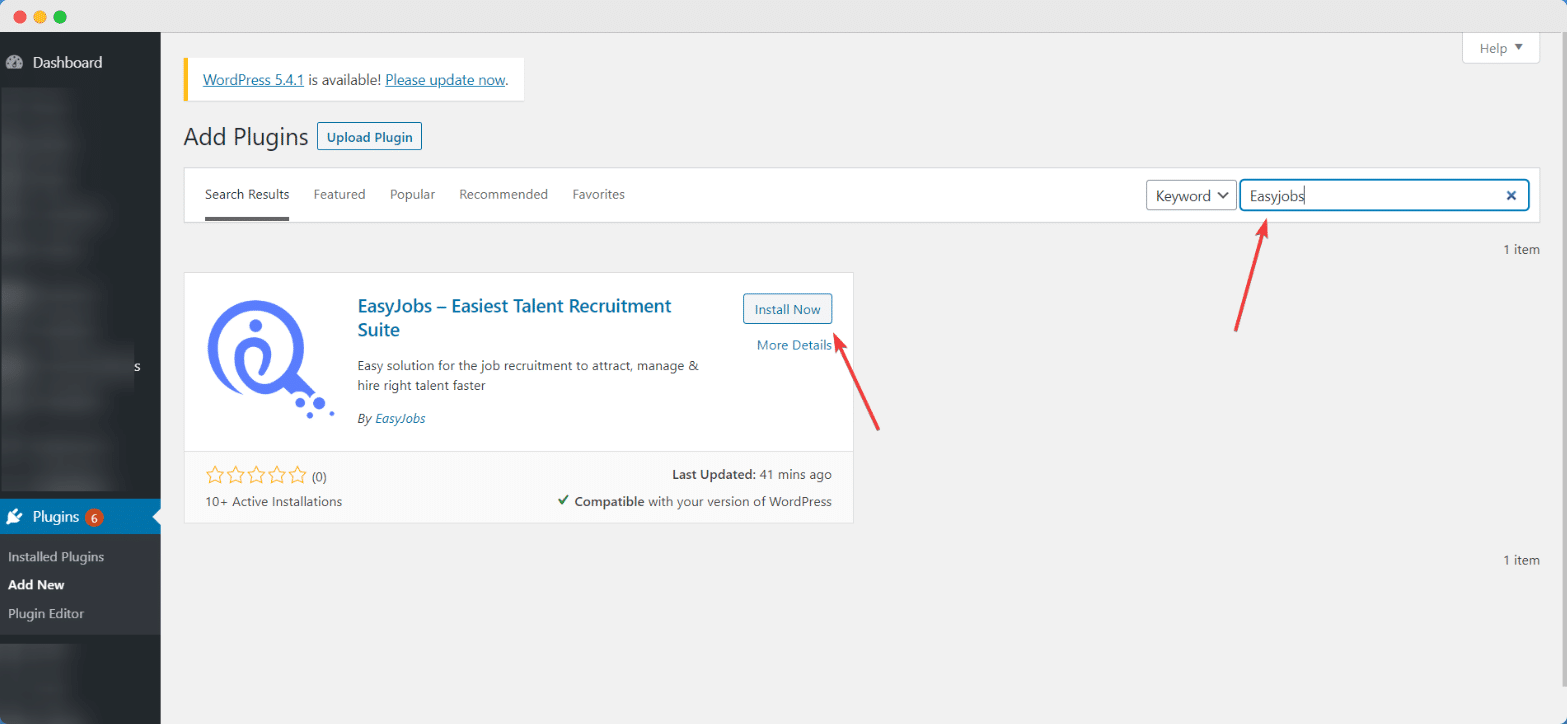Switch to the Featured tab
The image size is (1567, 724).
click(339, 194)
